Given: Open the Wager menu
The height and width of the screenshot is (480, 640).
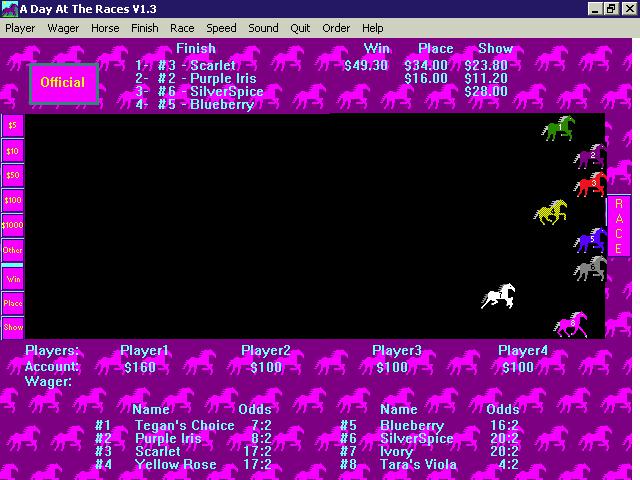Looking at the screenshot, I should (x=63, y=28).
